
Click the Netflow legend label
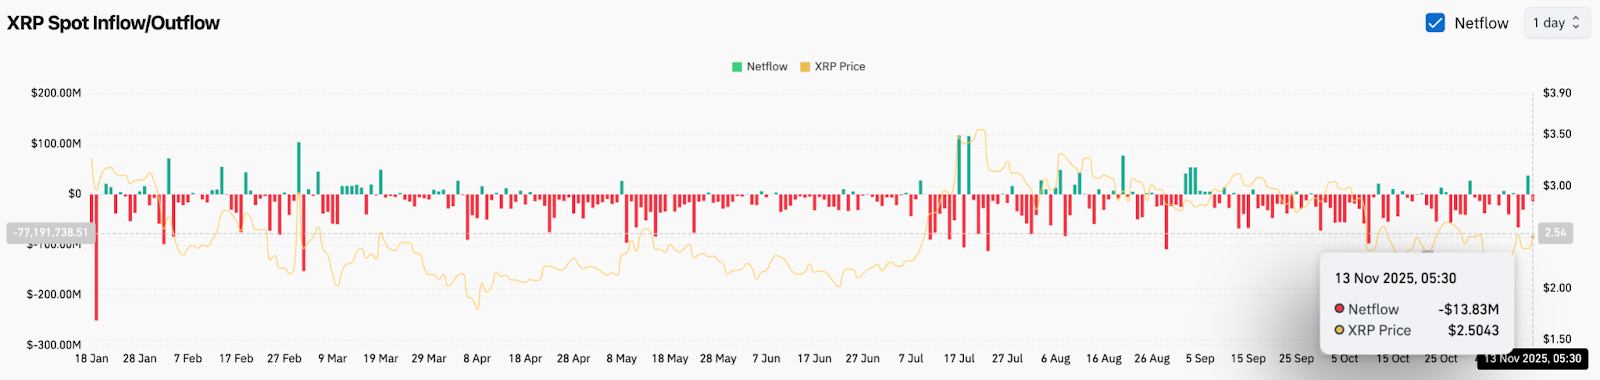[767, 67]
